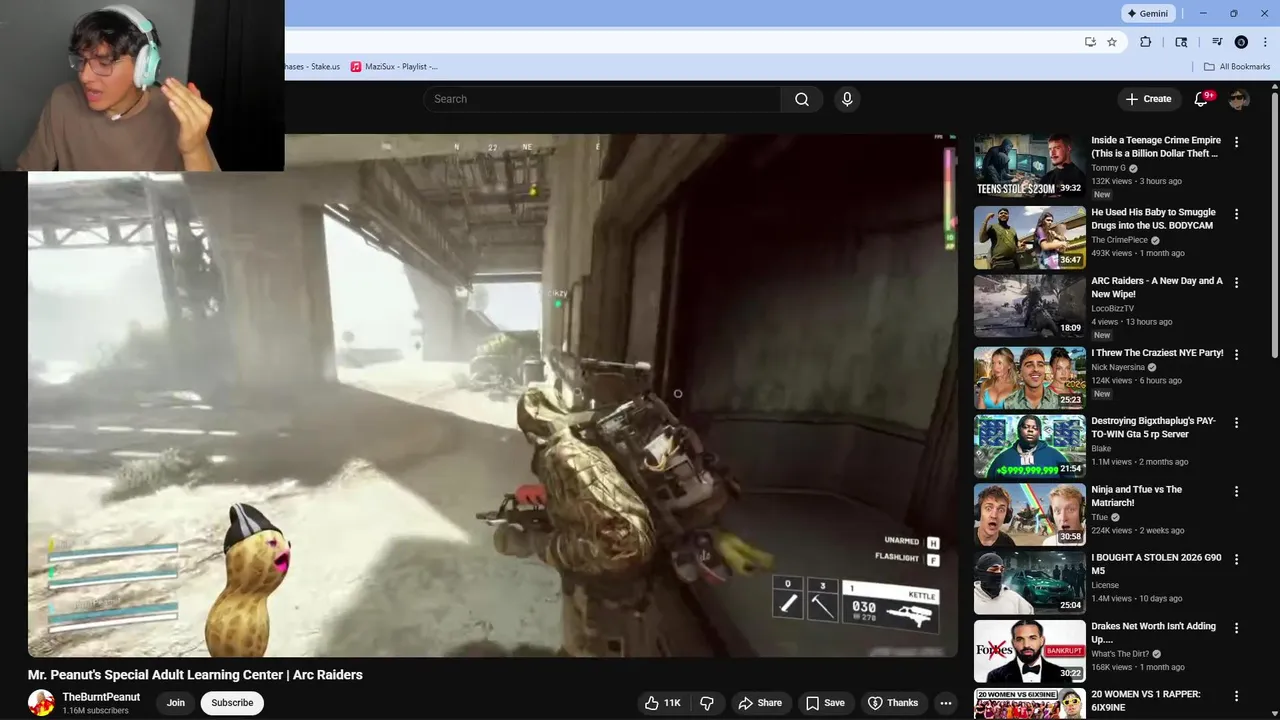Open Craziest NYE Party thumbnail
The image size is (1280, 720).
click(1029, 377)
